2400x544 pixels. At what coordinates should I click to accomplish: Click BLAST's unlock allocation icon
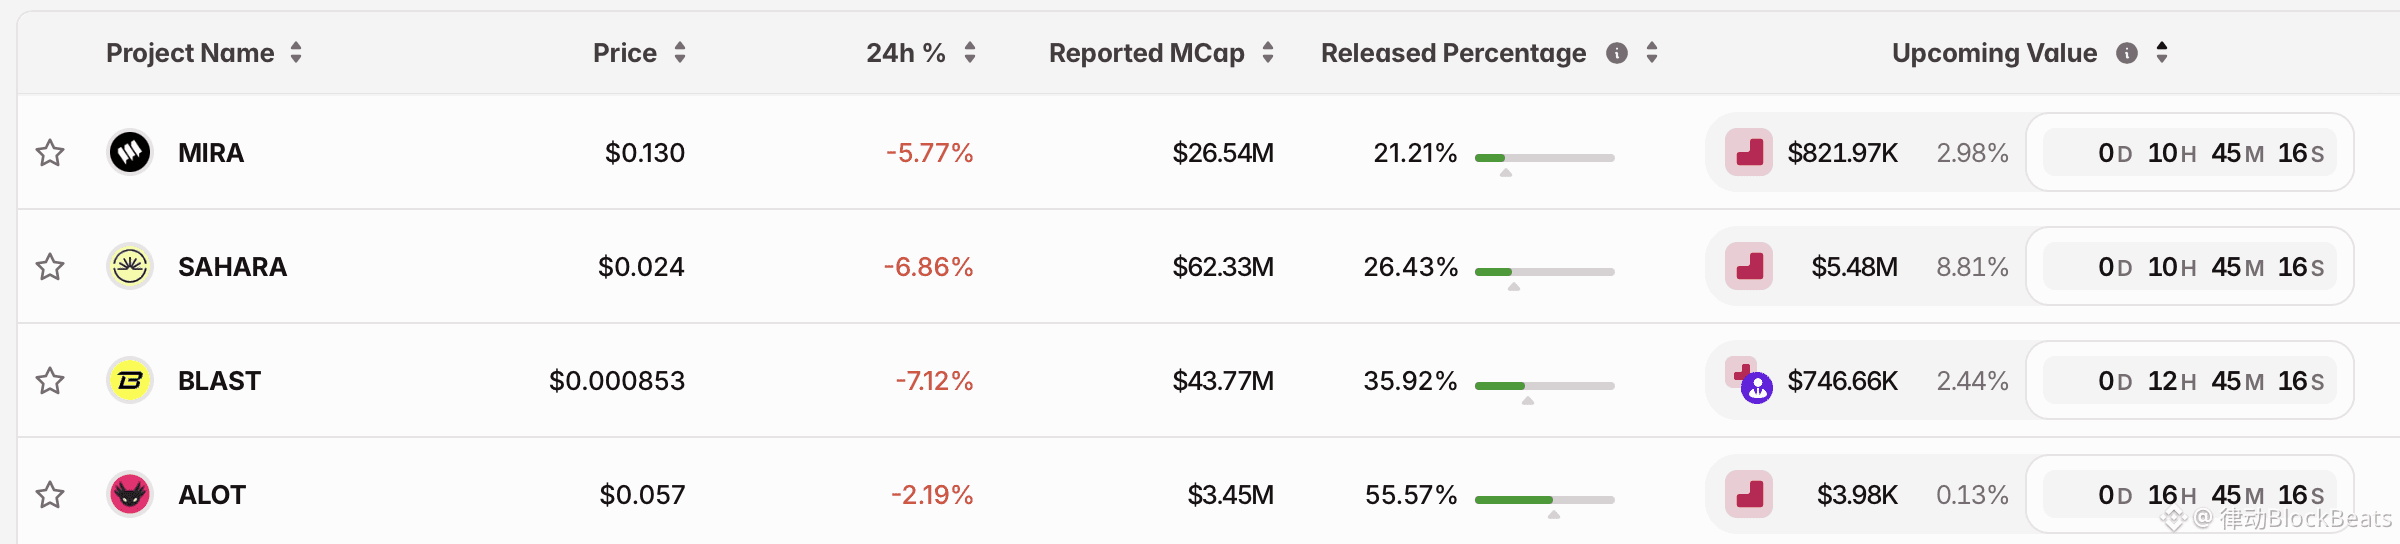point(1749,381)
